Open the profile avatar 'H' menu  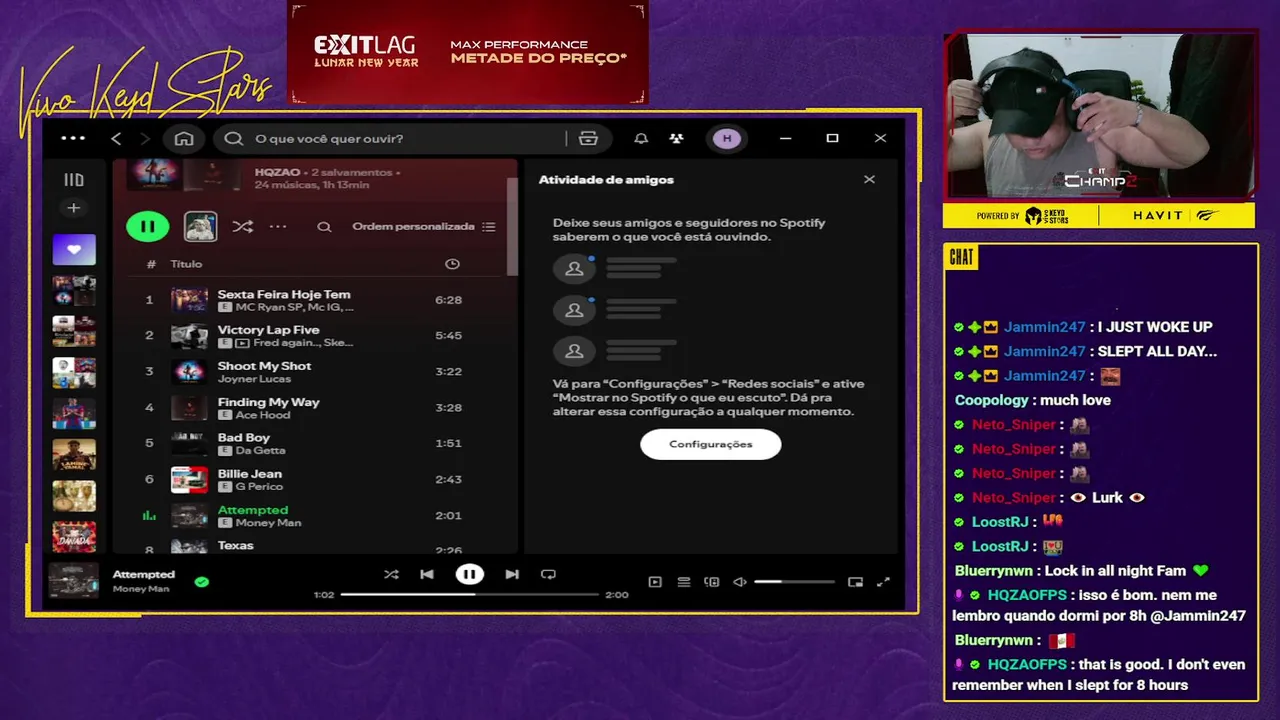click(x=727, y=139)
